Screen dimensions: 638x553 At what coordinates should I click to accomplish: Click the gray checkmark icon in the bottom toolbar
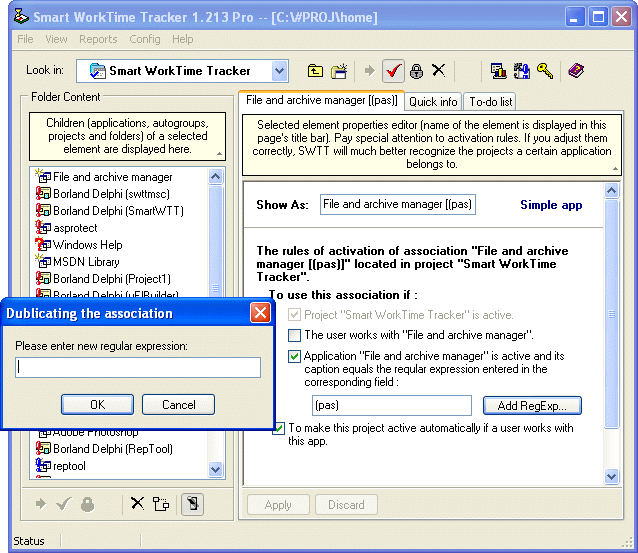[x=64, y=504]
